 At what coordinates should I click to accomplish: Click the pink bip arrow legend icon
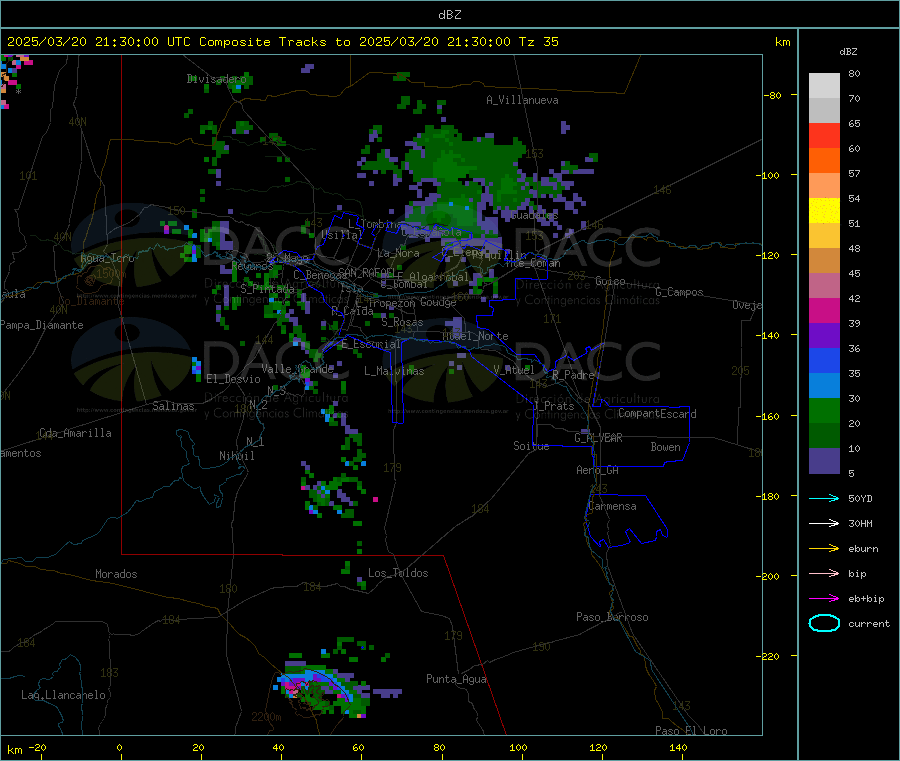[824, 573]
